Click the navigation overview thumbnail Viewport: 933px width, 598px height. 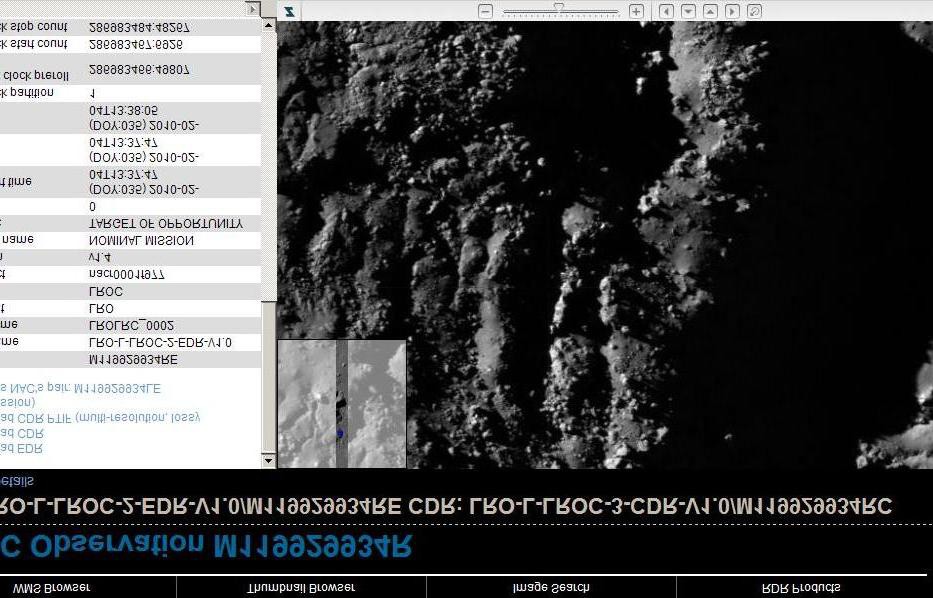341,404
